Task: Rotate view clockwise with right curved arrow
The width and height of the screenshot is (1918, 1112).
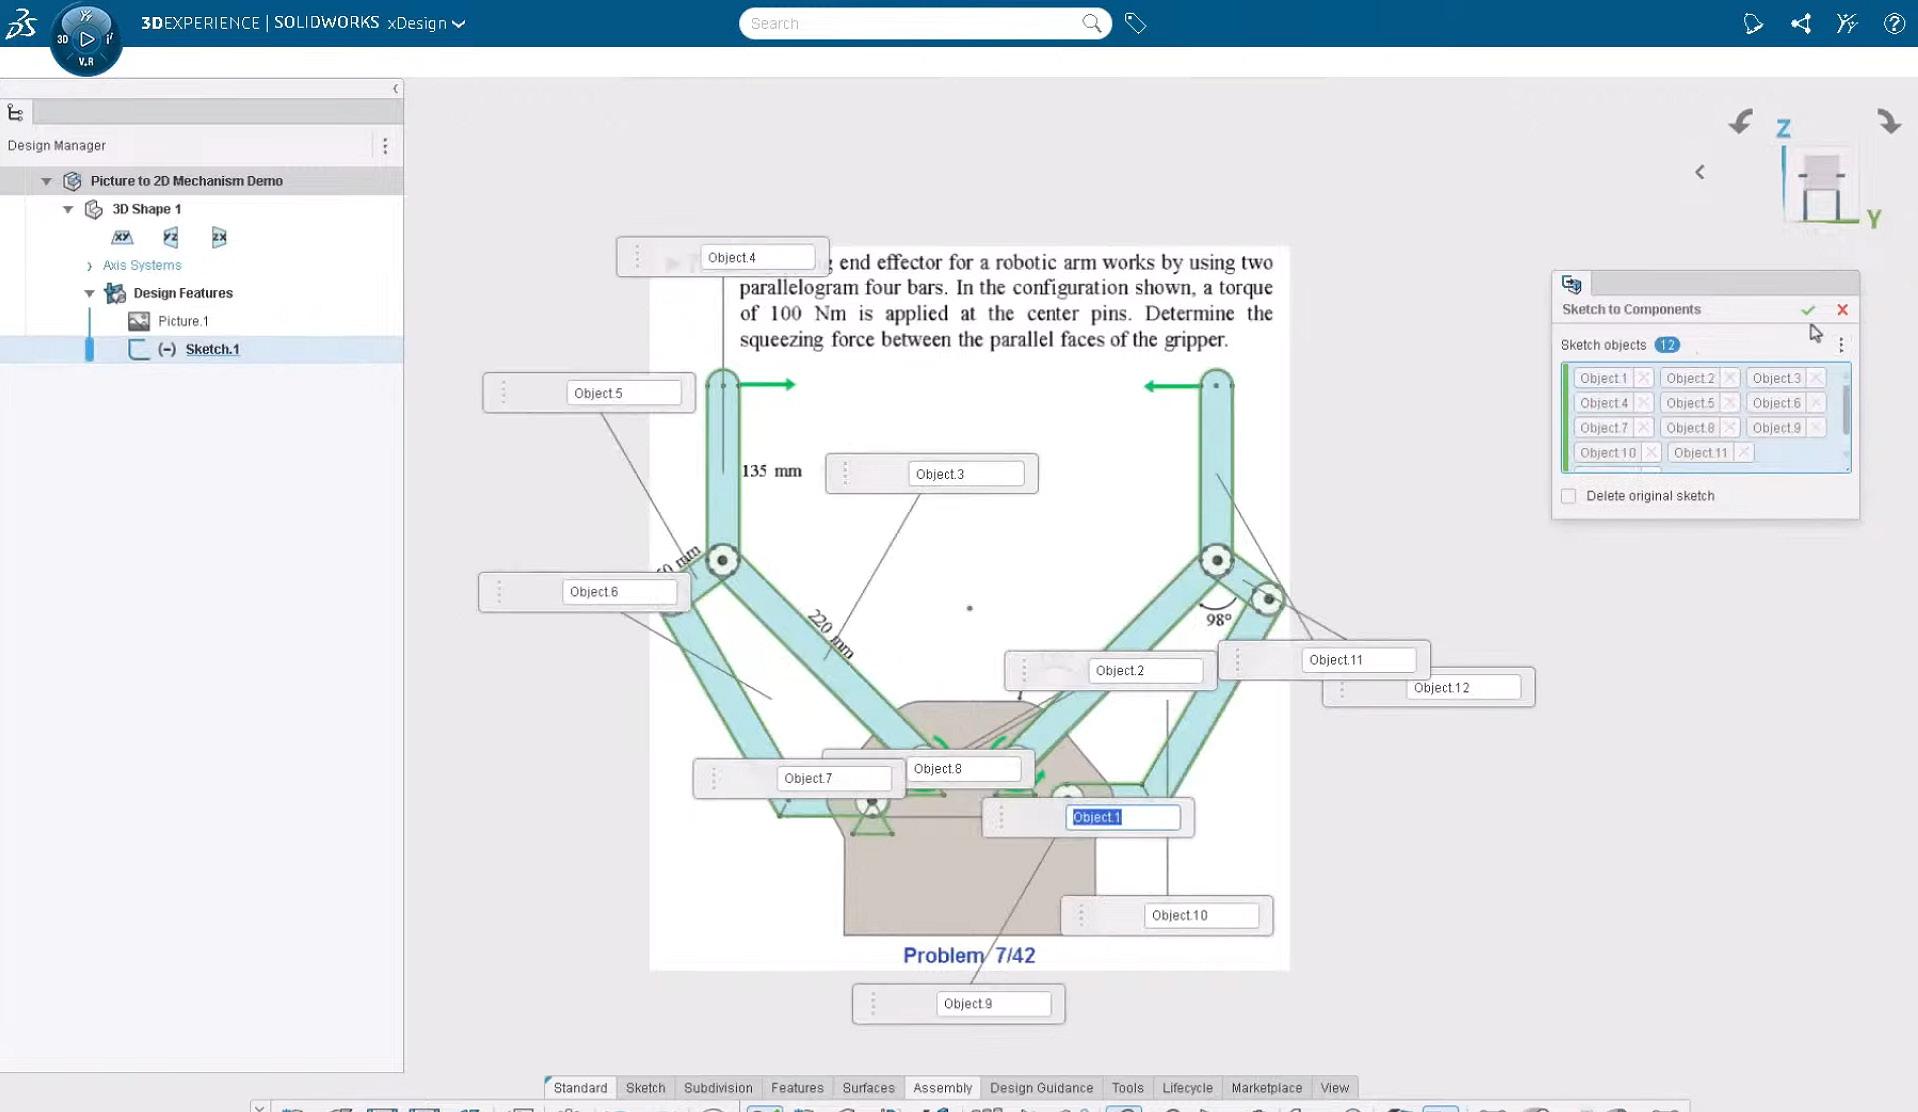Action: tap(1888, 122)
